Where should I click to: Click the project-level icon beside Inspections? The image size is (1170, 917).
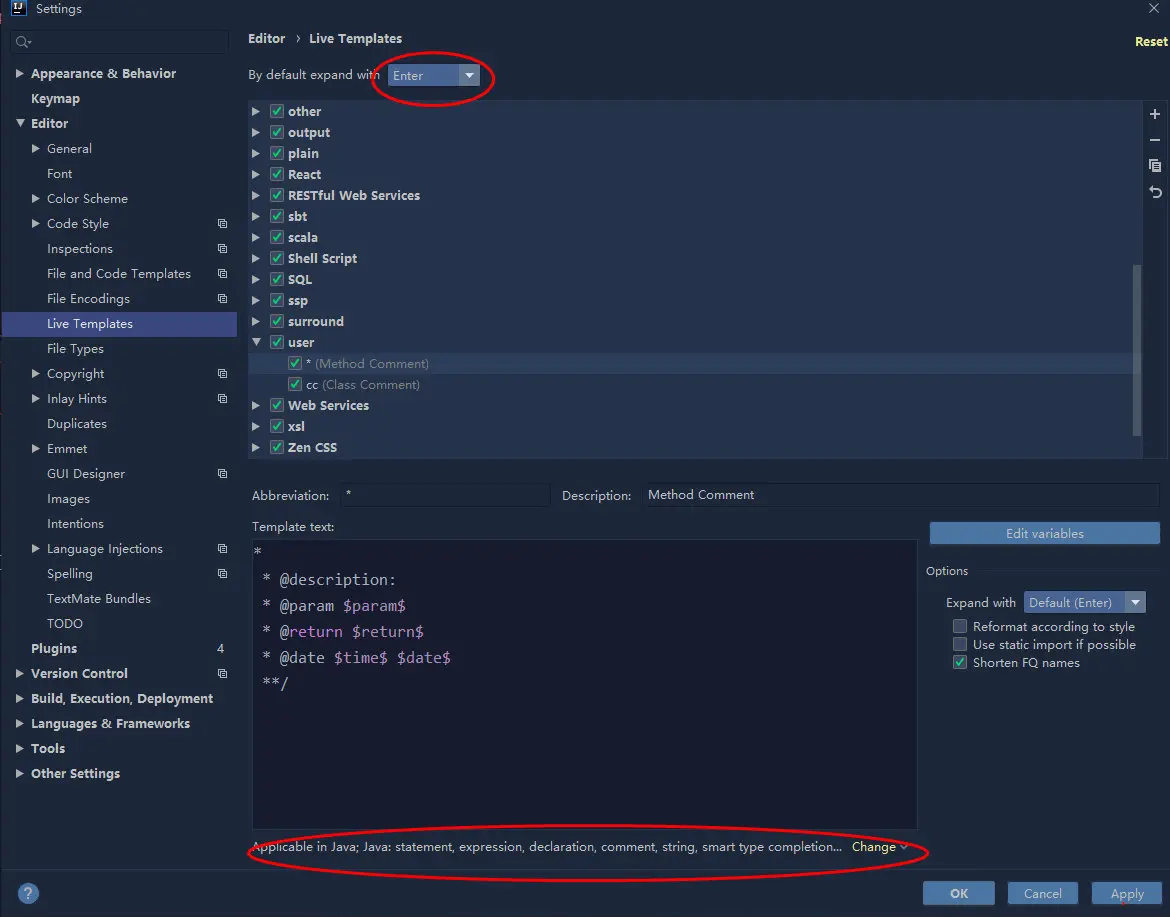[x=222, y=248]
